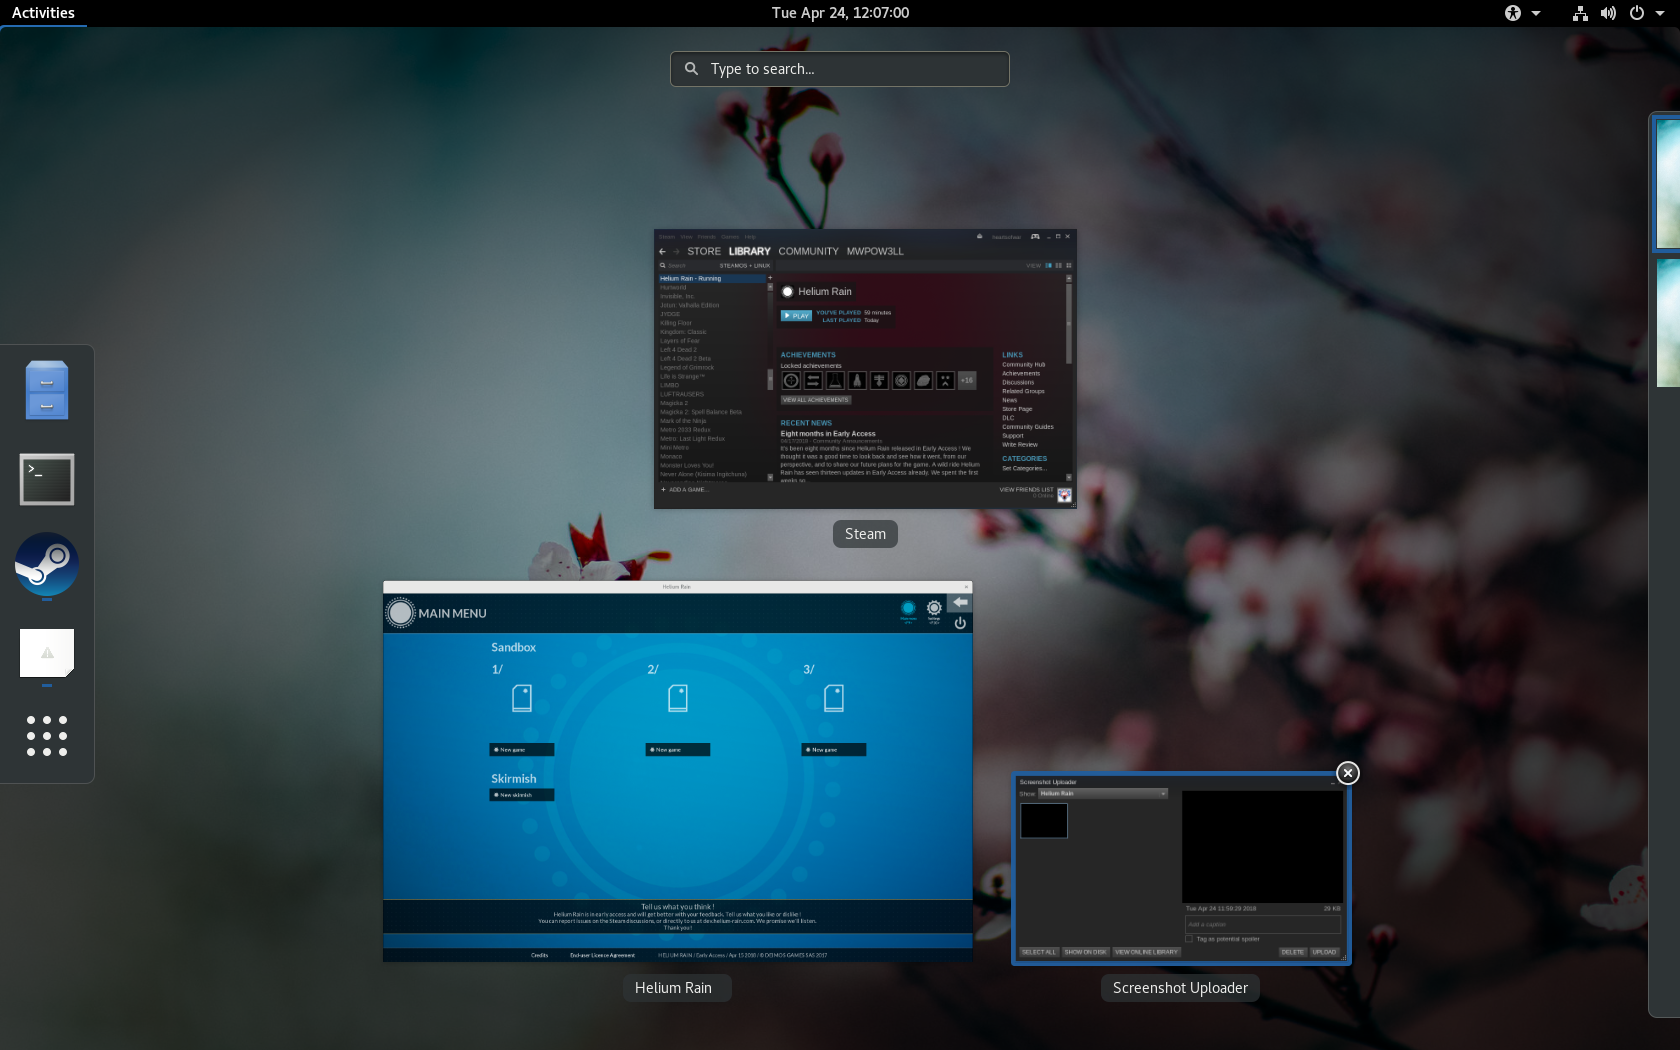The image size is (1680, 1050).
Task: Click the Sandbox slot 2 save icon
Action: tap(678, 698)
